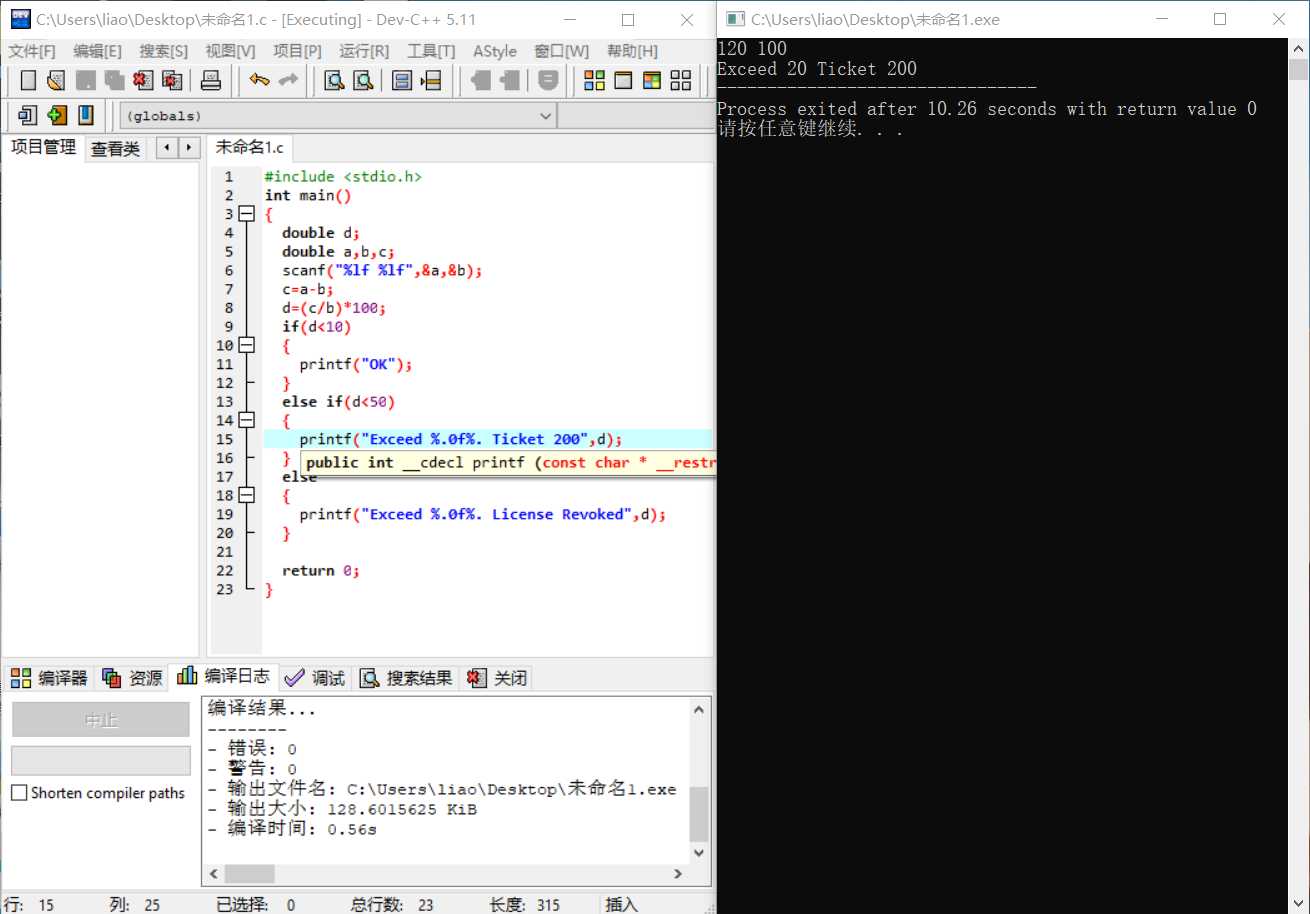The image size is (1310, 914).
Task: Collapse the code fold at line 18
Action: pyautogui.click(x=246, y=495)
